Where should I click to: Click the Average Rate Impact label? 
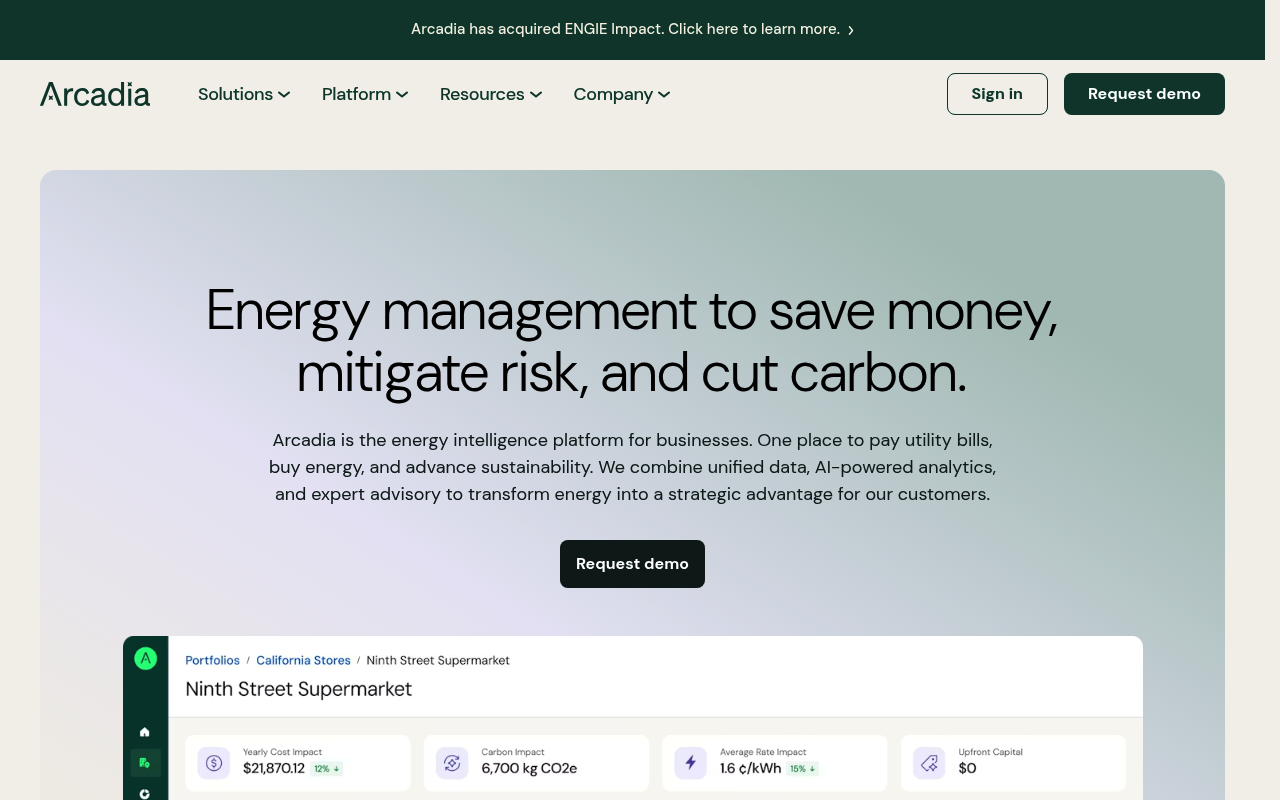click(763, 752)
